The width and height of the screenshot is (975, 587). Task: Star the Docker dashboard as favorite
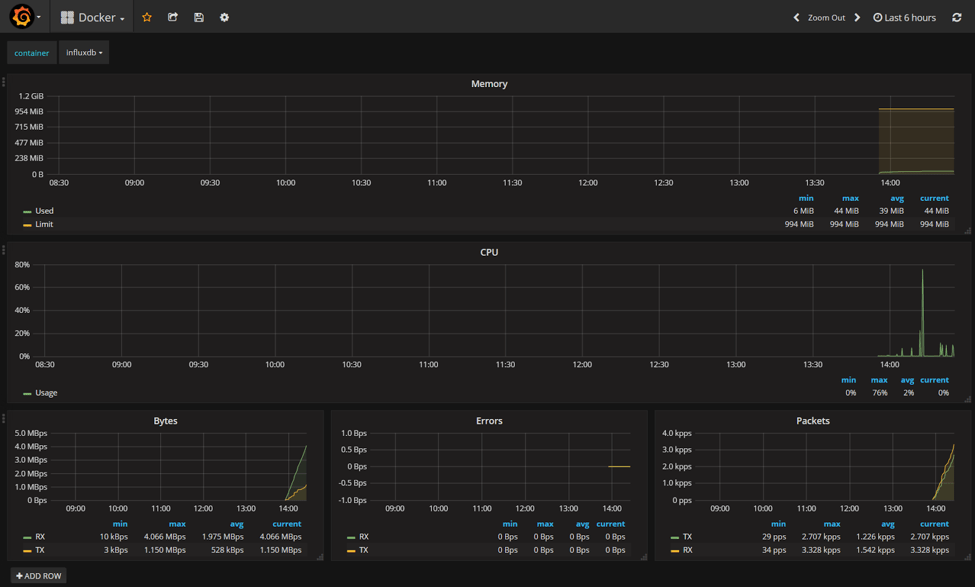click(x=147, y=17)
